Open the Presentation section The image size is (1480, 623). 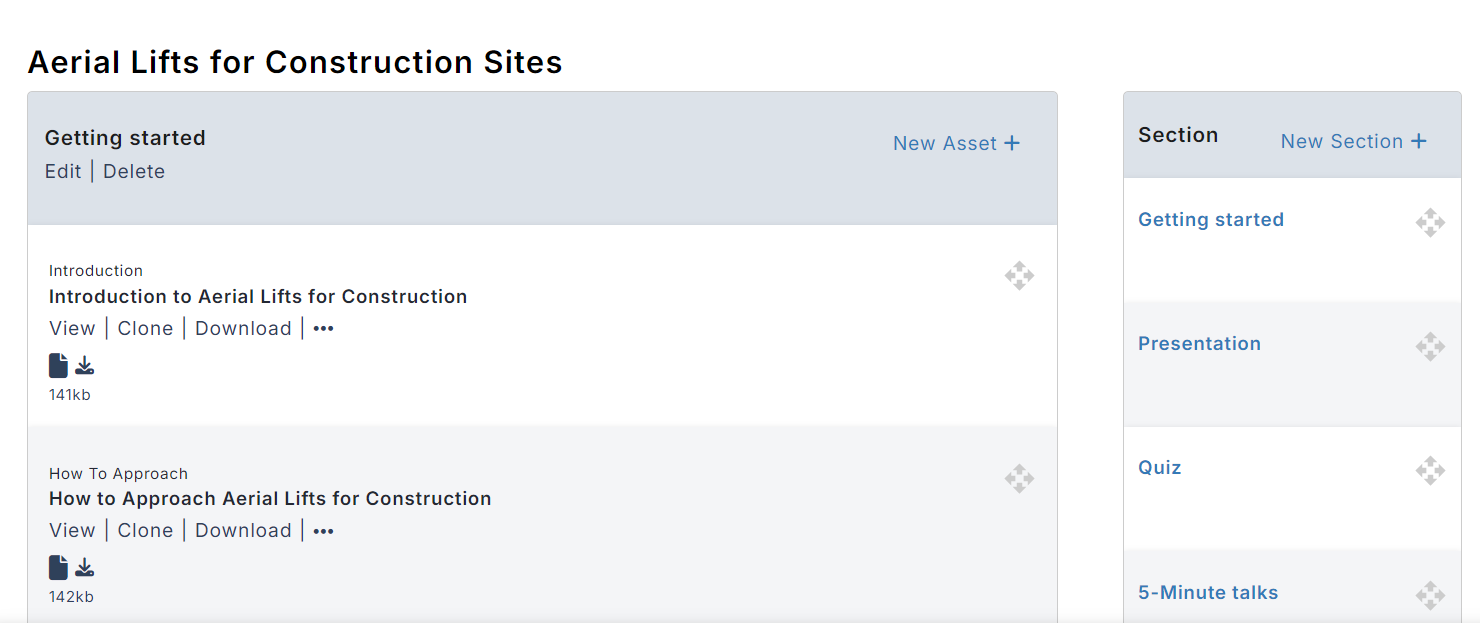1199,343
